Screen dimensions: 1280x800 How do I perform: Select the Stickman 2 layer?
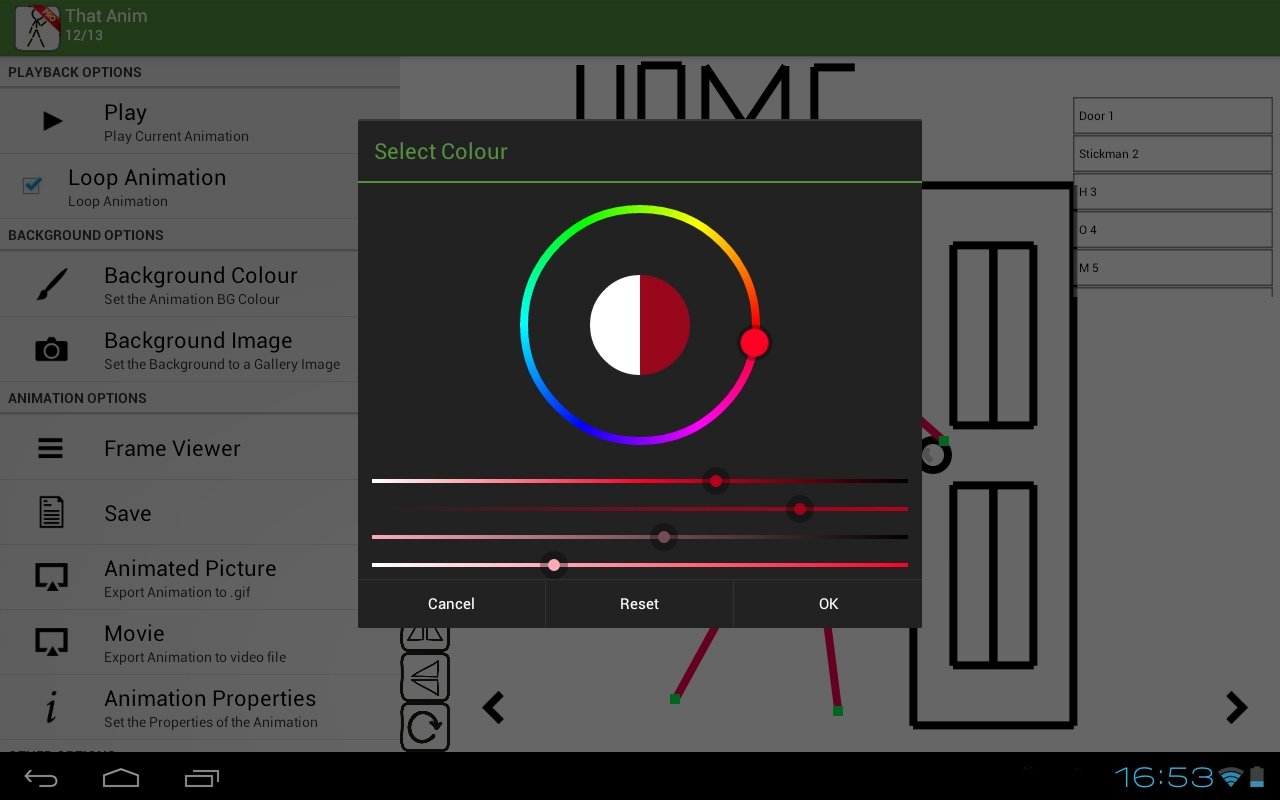(1172, 153)
